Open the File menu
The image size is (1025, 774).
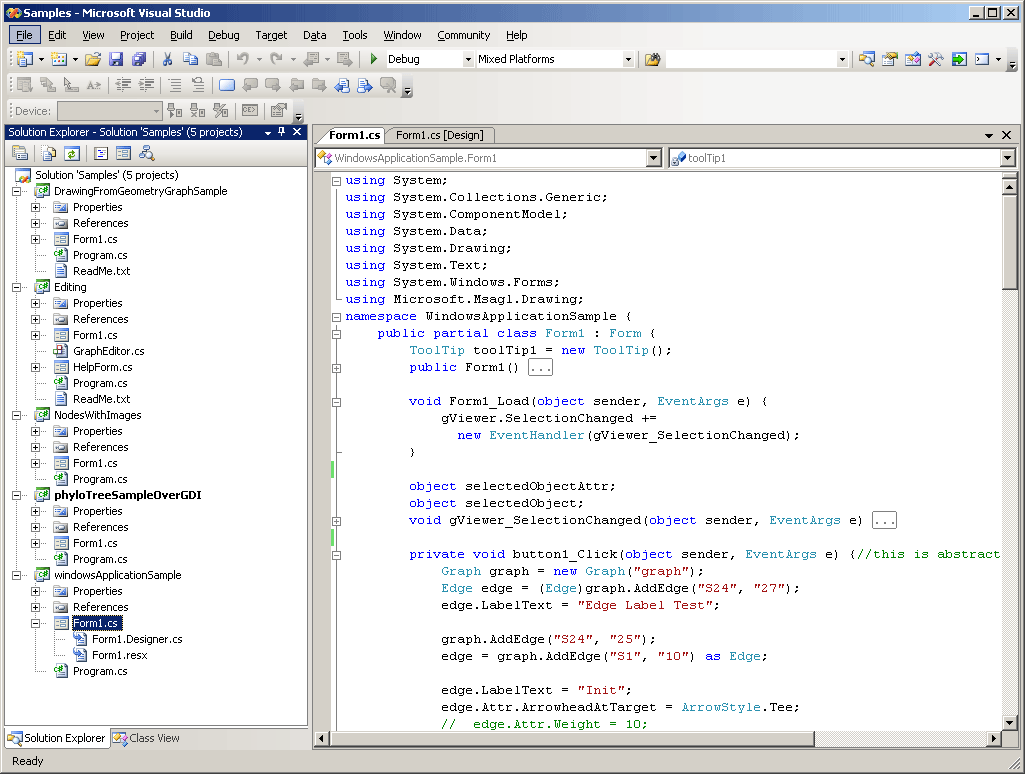24,35
